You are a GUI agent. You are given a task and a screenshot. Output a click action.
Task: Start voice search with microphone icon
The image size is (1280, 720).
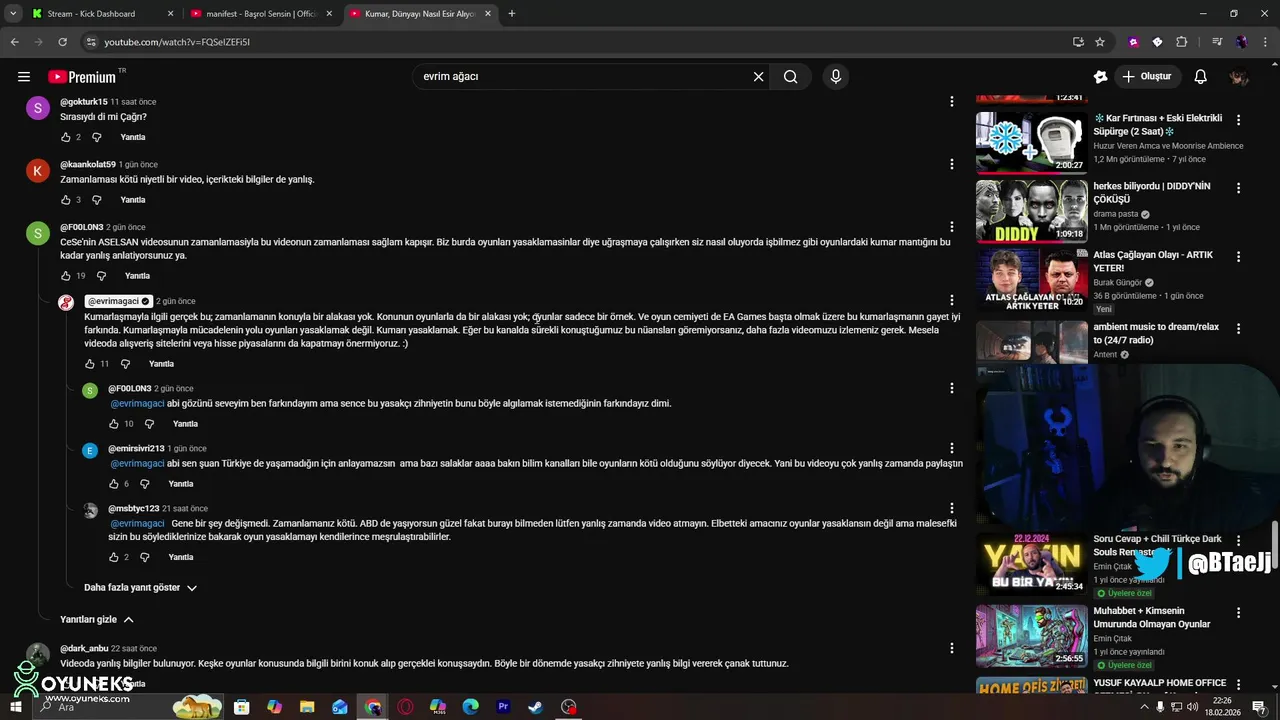836,77
